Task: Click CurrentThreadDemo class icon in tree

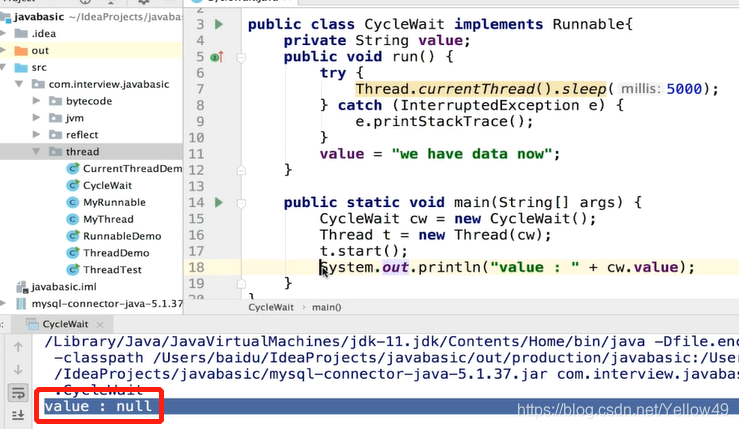Action: tap(73, 168)
